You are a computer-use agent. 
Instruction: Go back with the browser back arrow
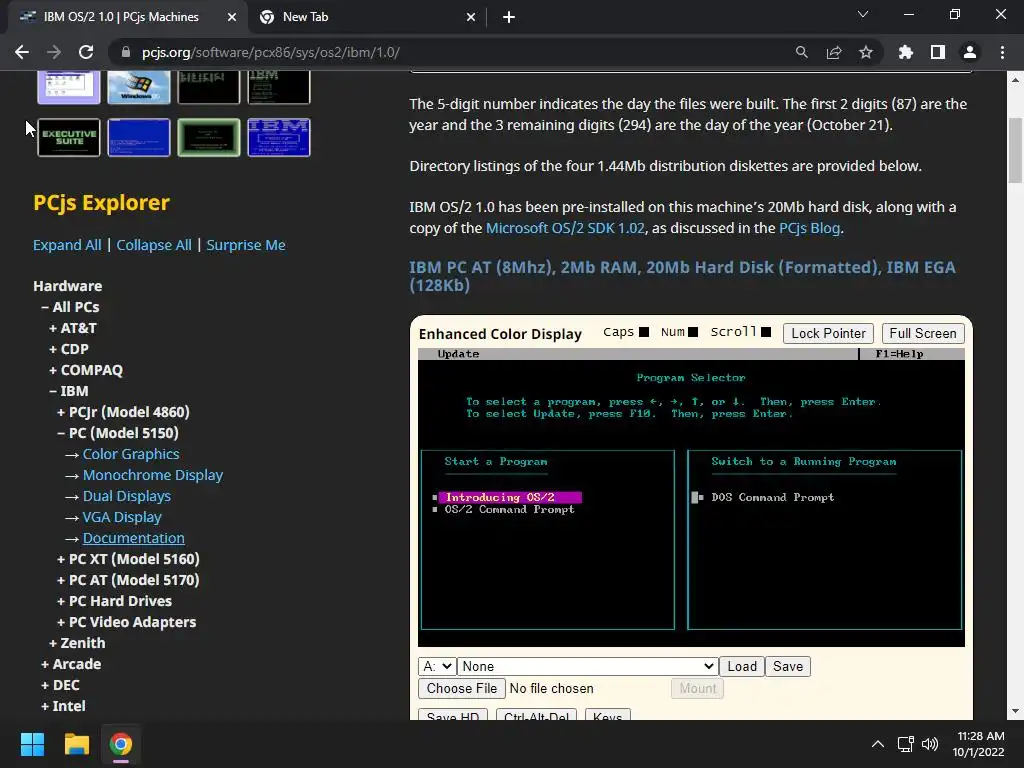[22, 52]
